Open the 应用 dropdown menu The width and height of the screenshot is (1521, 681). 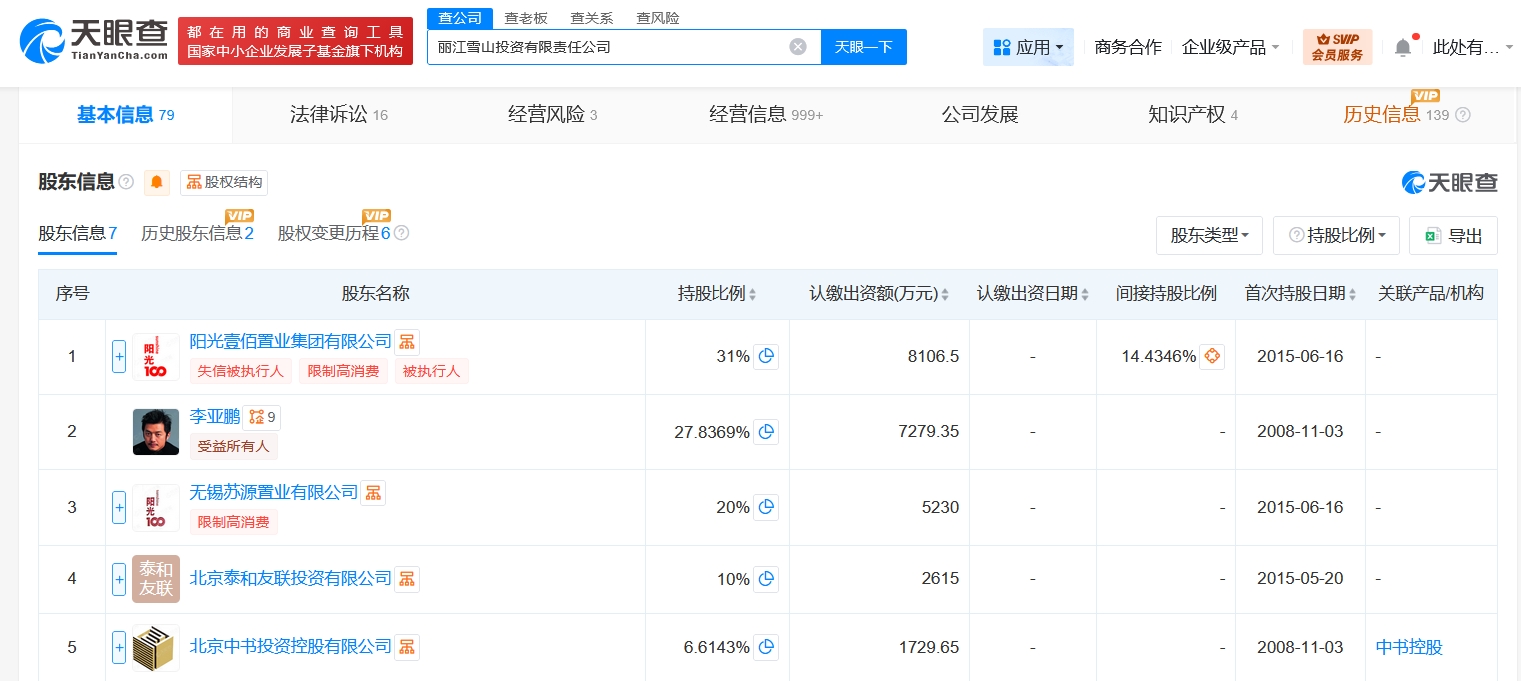tap(1028, 47)
